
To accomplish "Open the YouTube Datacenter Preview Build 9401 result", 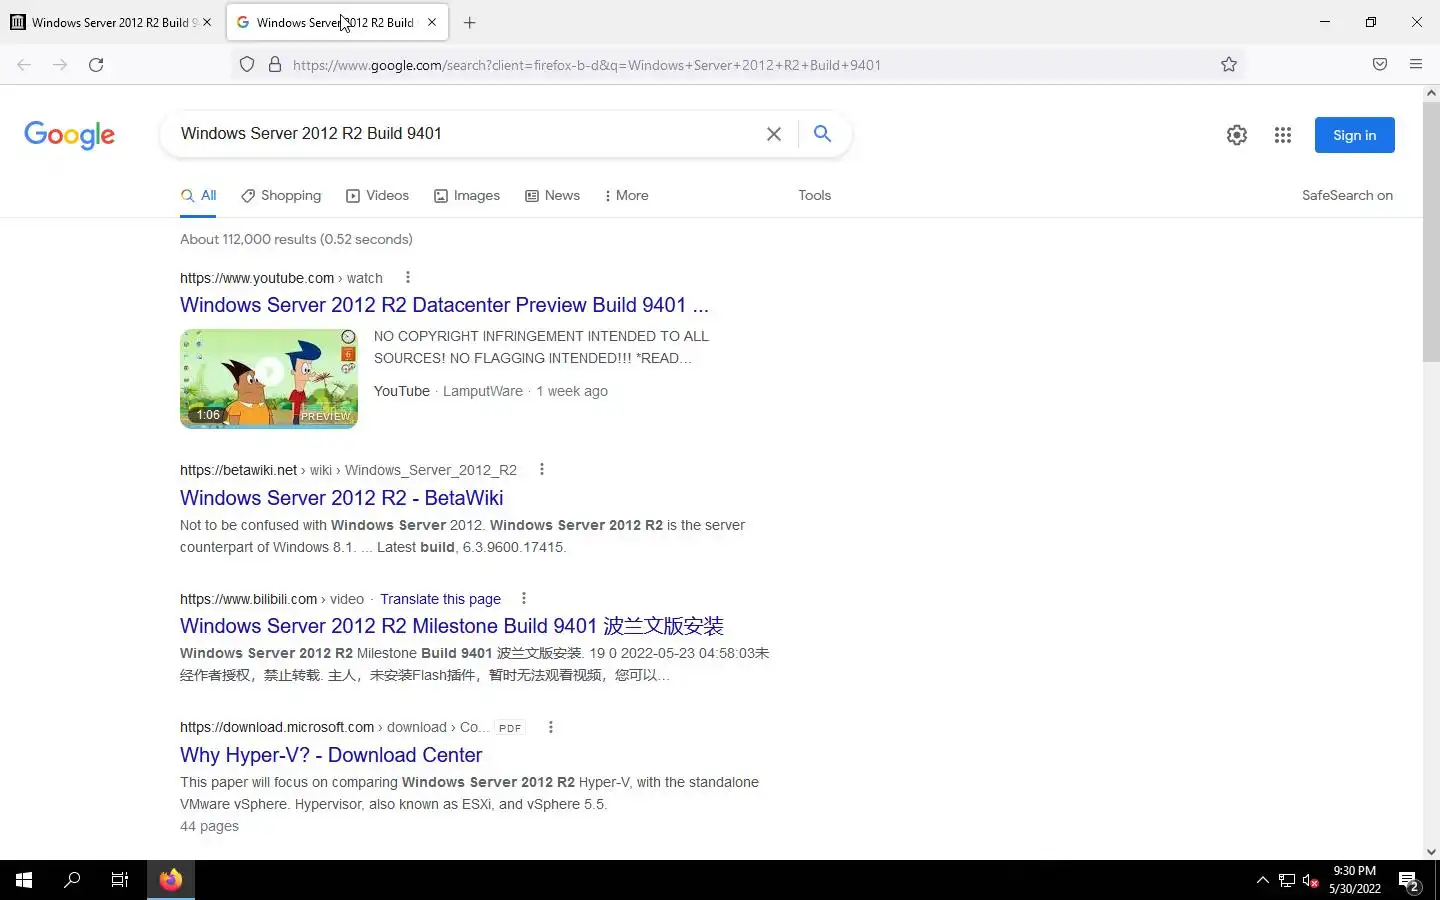I will (444, 305).
